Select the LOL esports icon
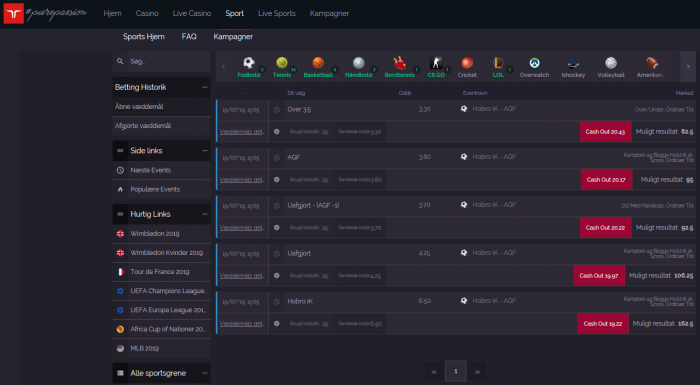 (x=498, y=63)
